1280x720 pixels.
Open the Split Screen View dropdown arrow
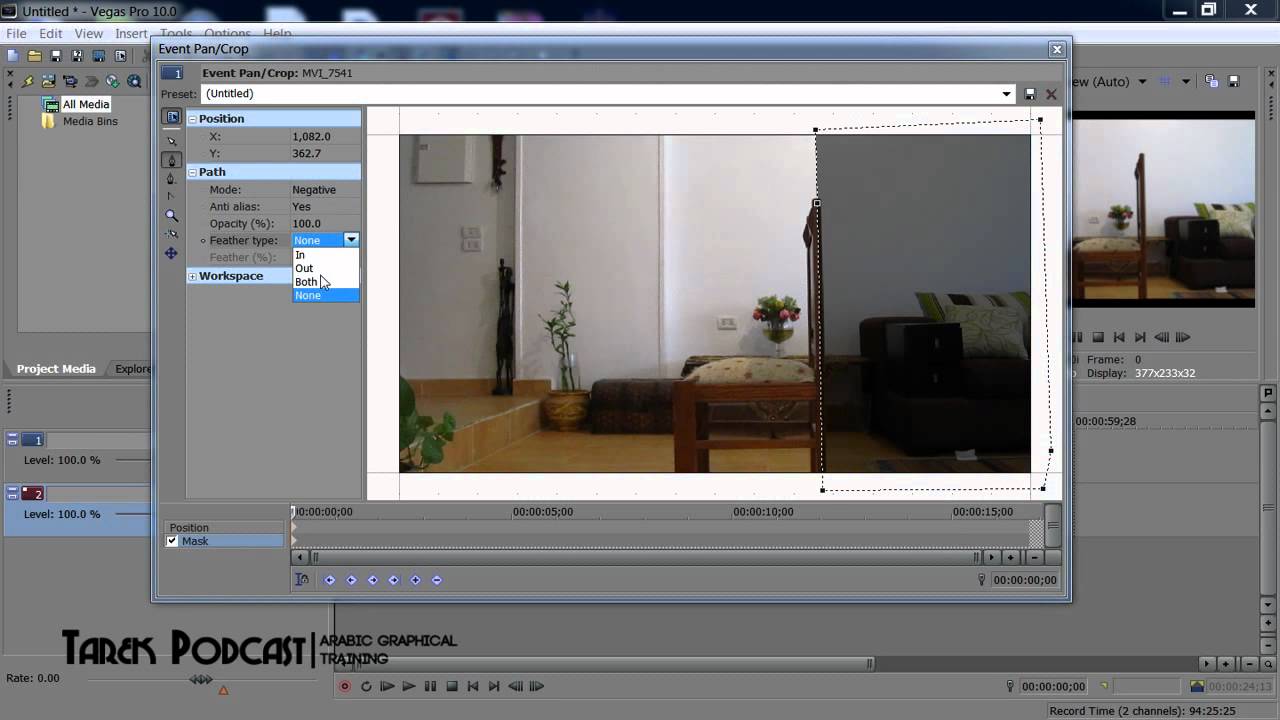[1186, 82]
